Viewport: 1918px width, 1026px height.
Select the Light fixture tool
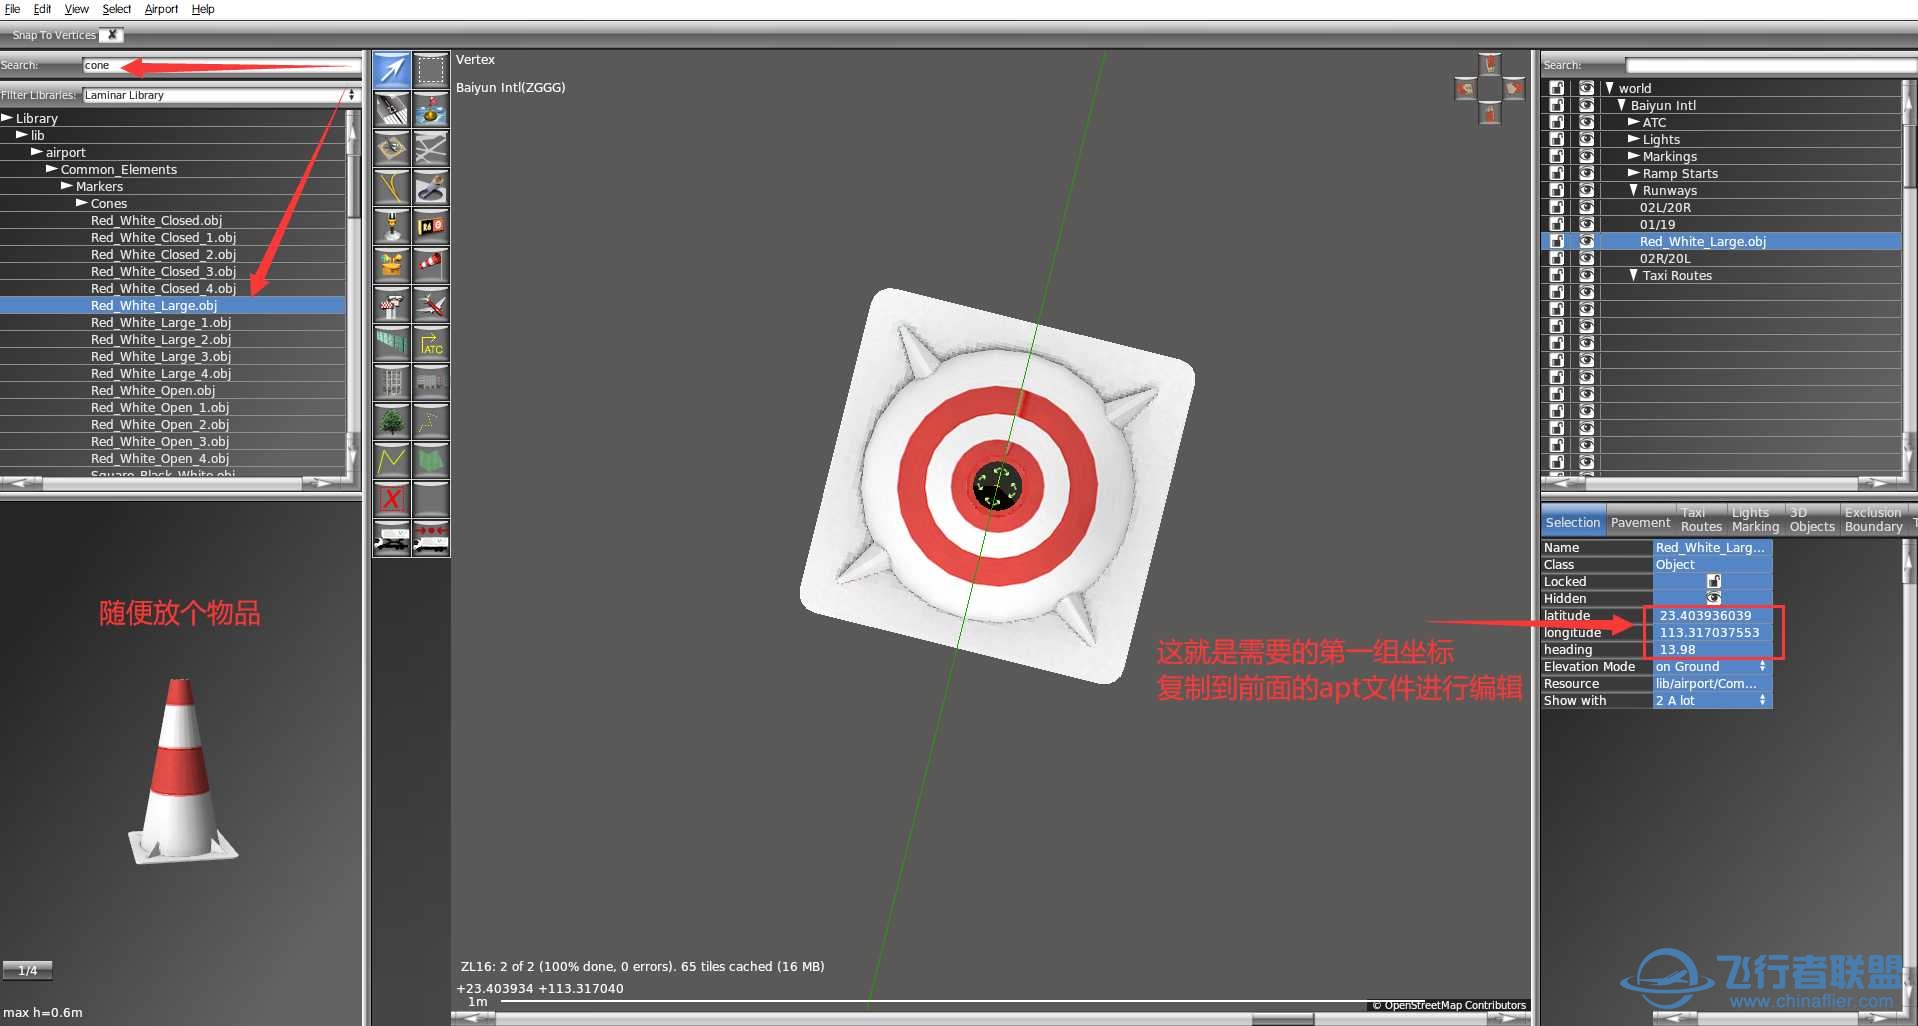tap(391, 227)
